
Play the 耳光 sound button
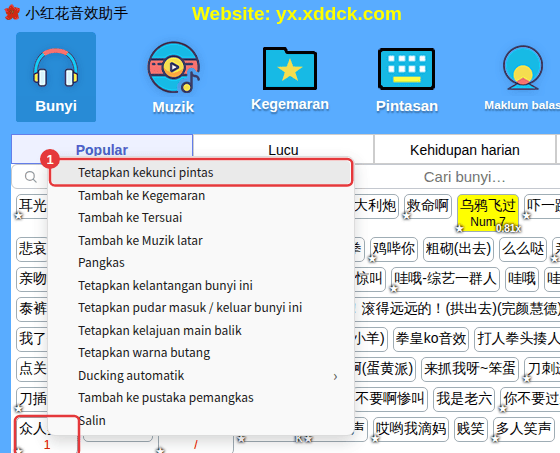[32, 206]
